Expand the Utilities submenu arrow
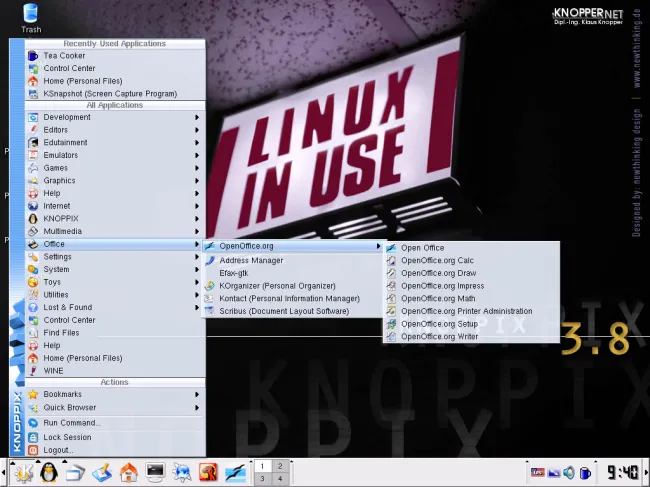This screenshot has height=487, width=650. coord(197,295)
